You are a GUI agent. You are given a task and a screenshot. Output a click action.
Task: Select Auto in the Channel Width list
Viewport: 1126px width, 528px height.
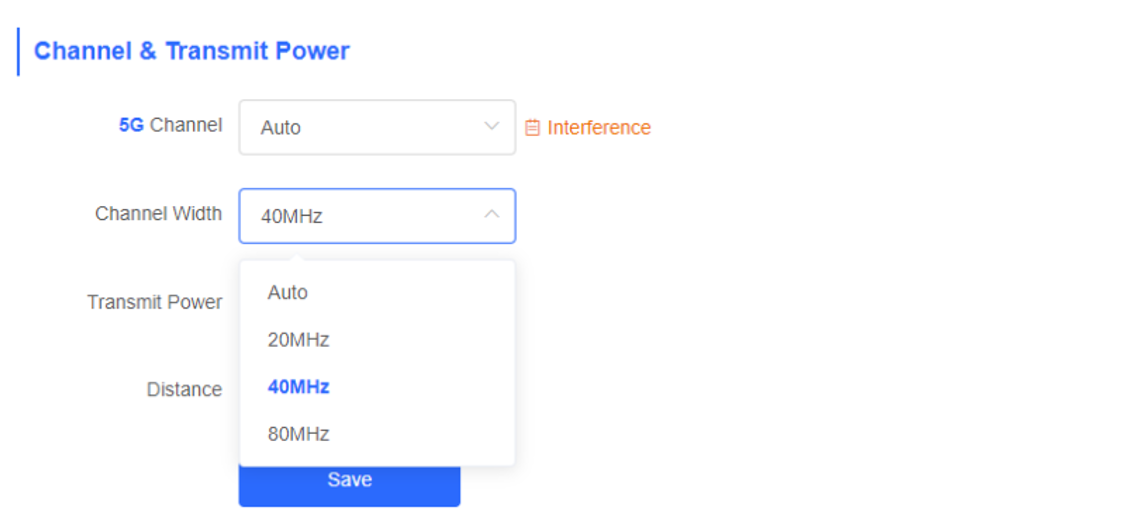coord(377,292)
